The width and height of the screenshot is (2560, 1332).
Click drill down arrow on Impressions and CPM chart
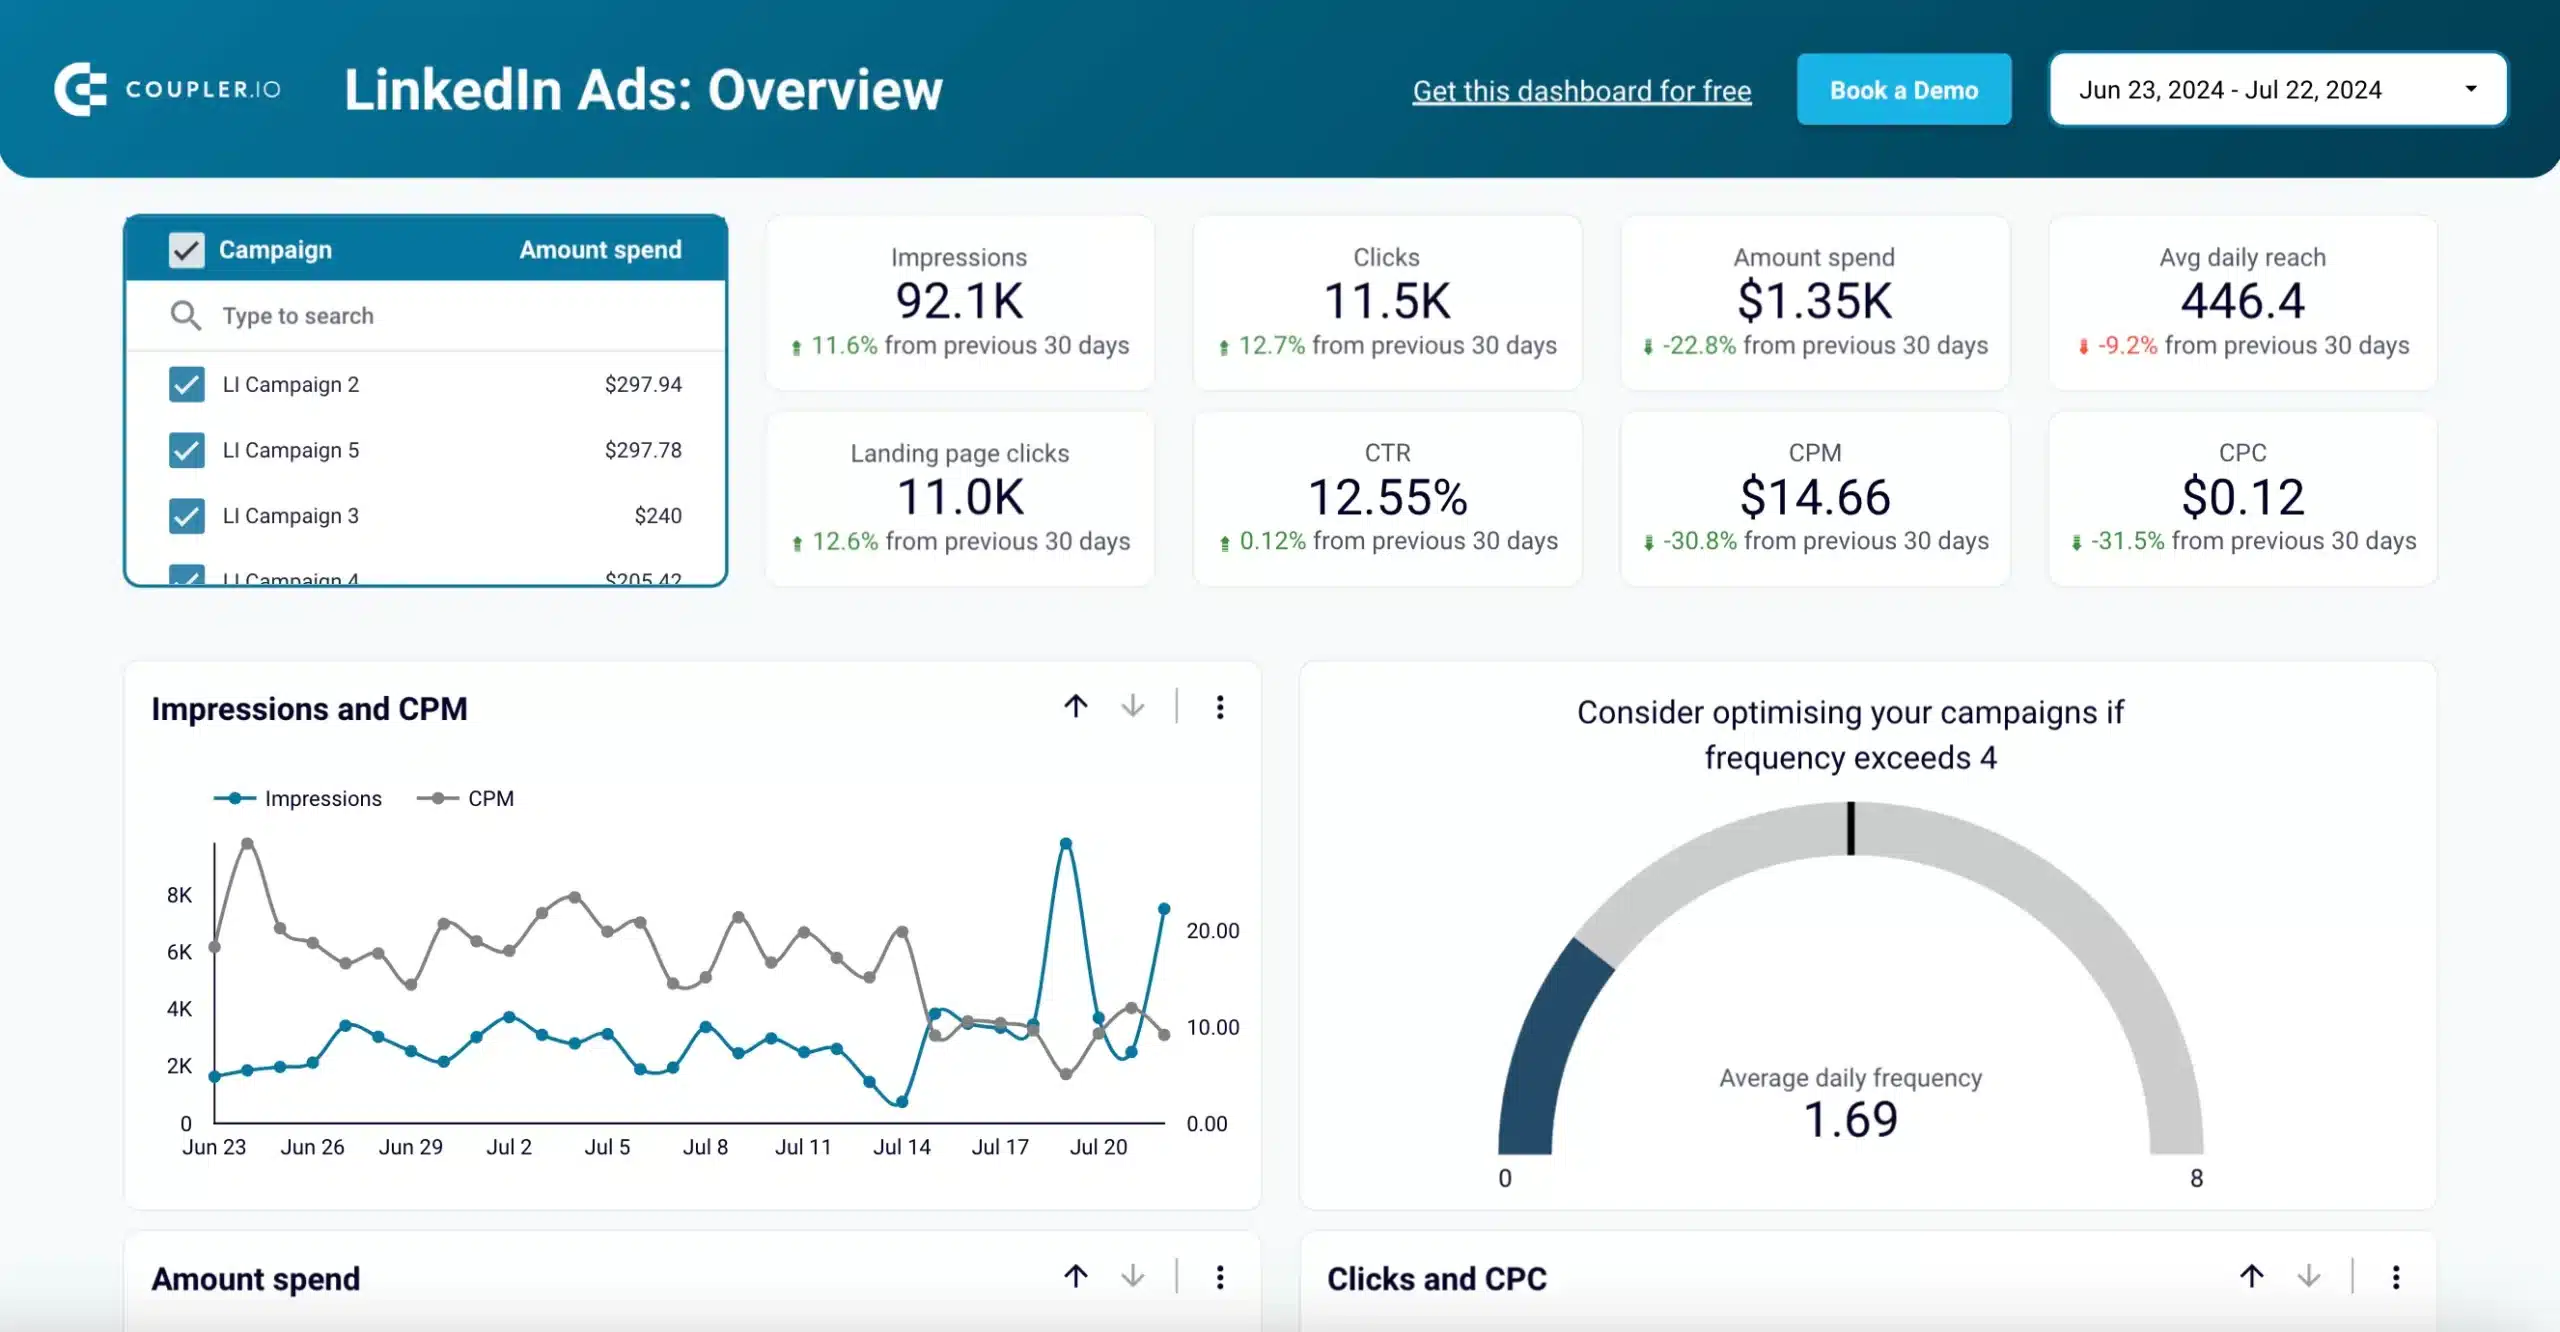1132,706
